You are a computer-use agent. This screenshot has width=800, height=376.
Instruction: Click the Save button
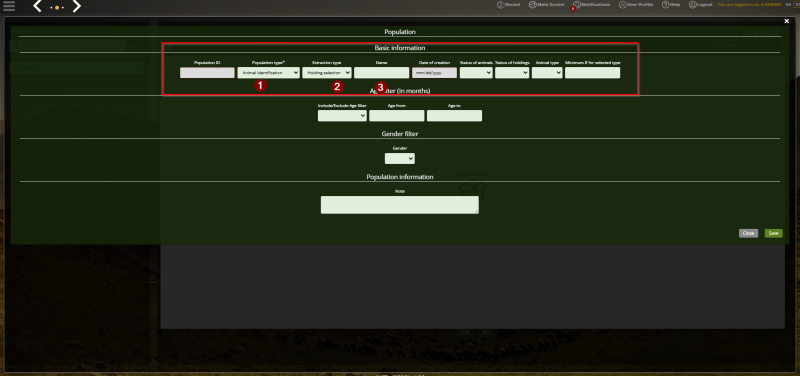[x=773, y=233]
